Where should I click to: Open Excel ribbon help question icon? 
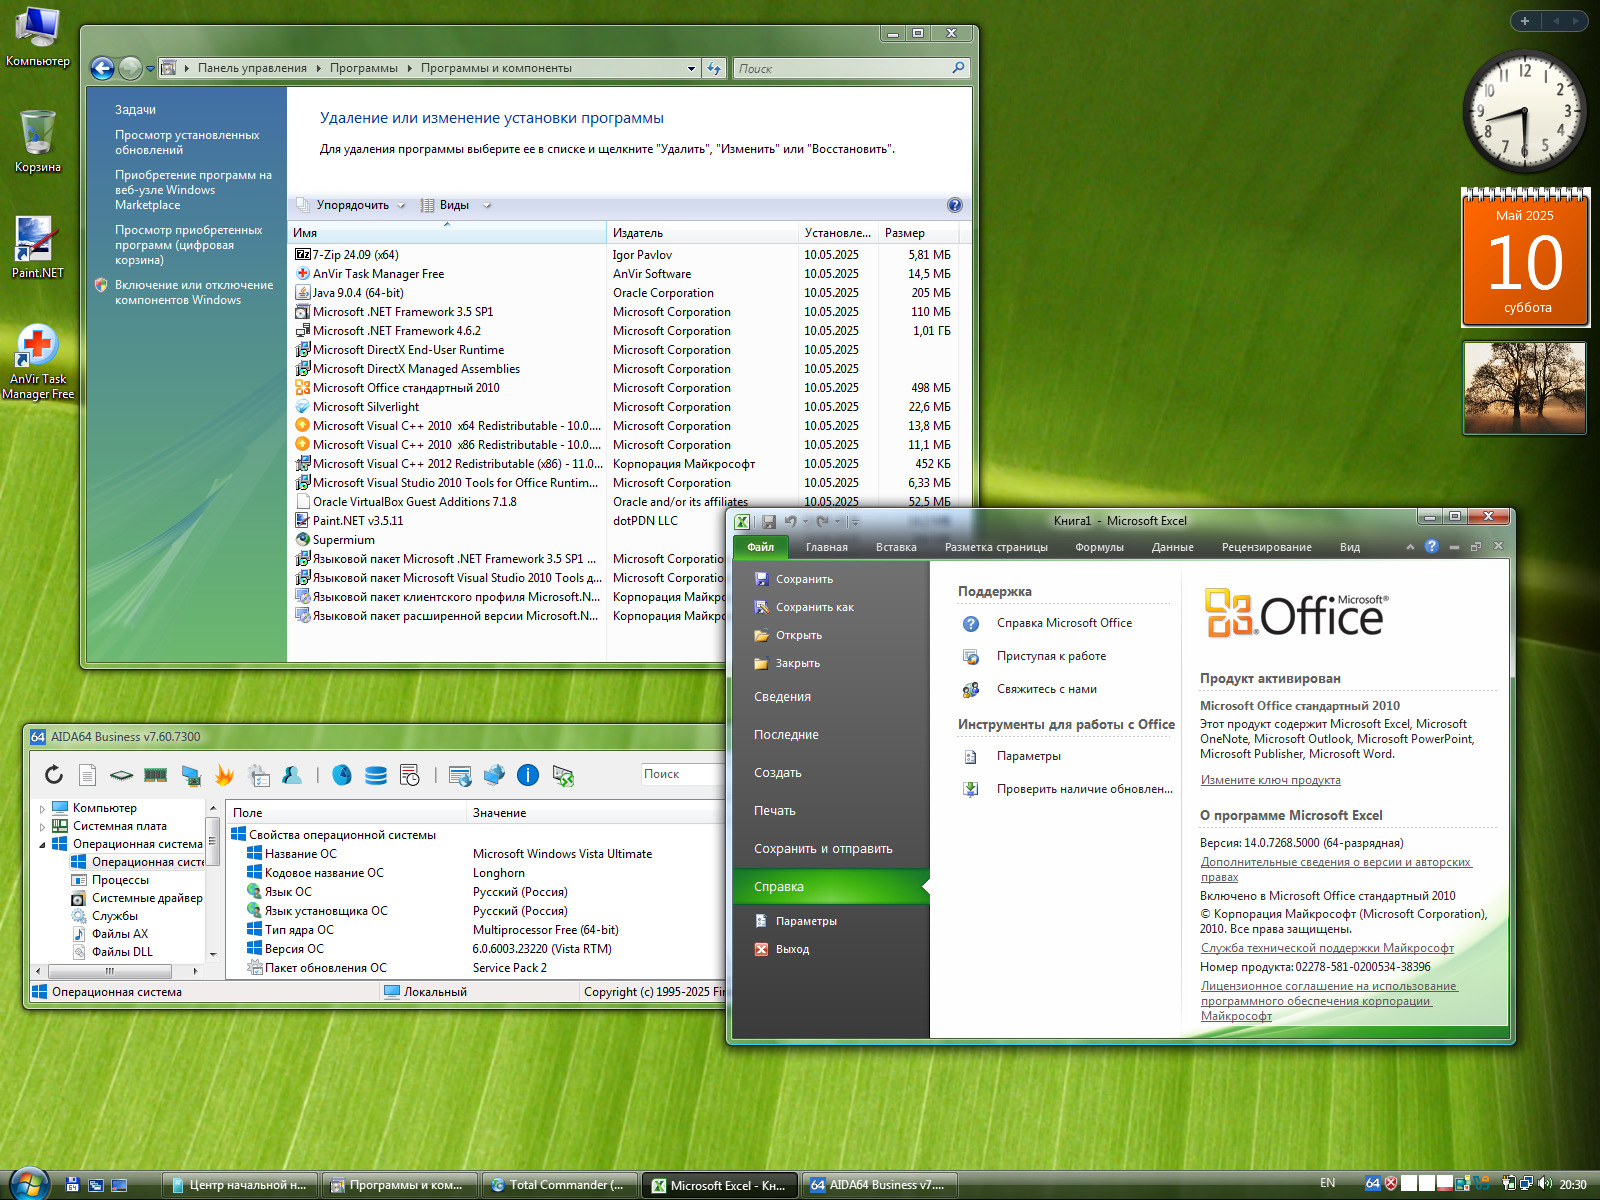pyautogui.click(x=1431, y=546)
